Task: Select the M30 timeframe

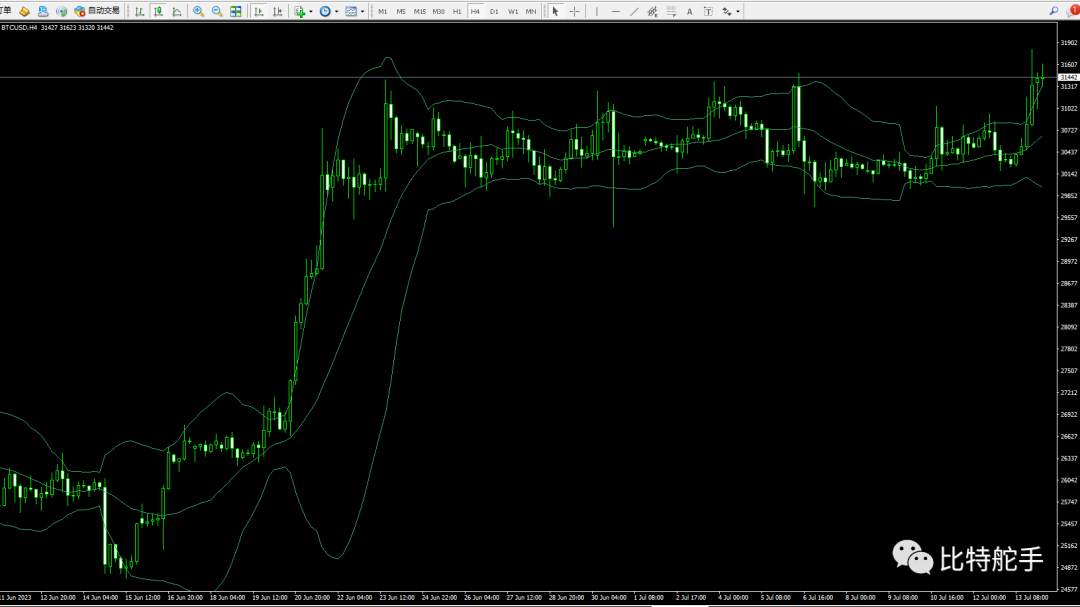Action: pos(438,12)
